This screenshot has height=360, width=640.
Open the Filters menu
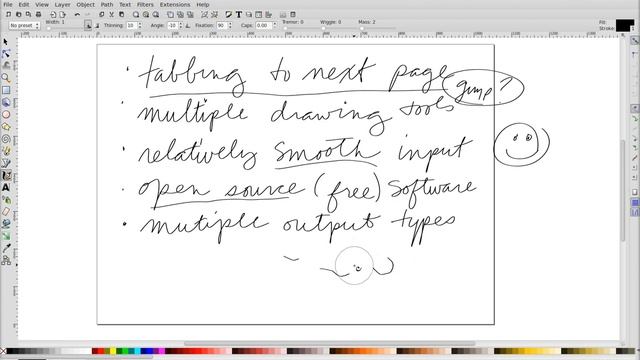pos(145,4)
